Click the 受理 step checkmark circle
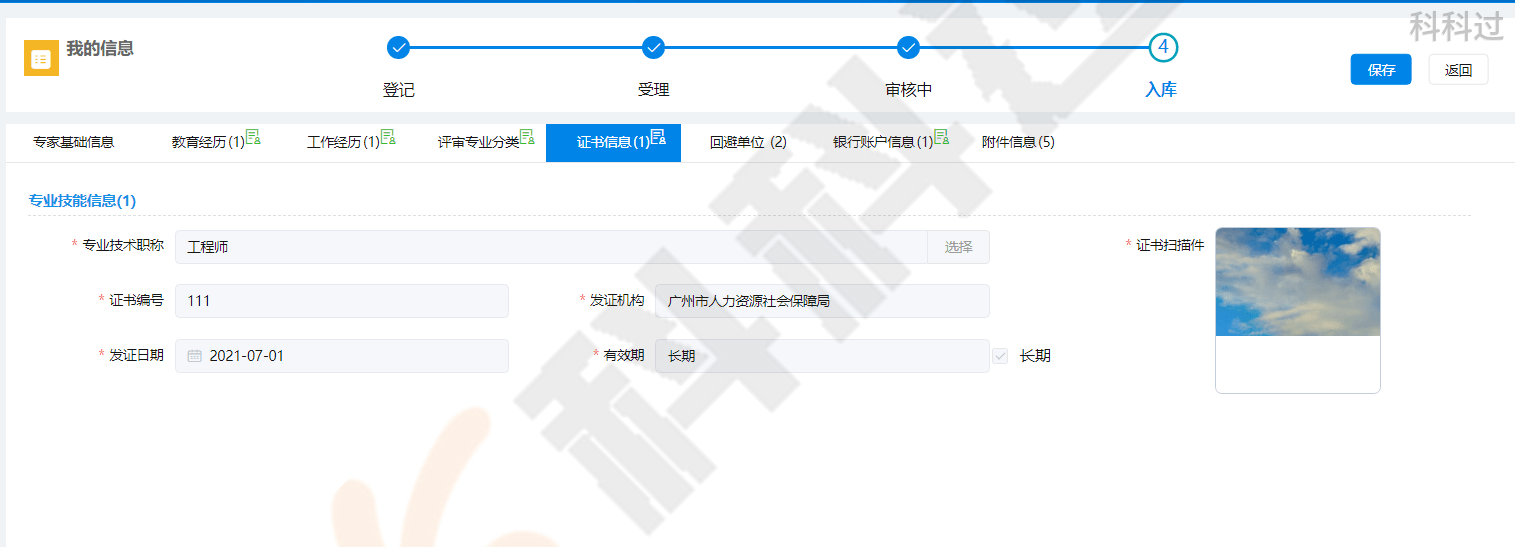1515x547 pixels. pos(653,47)
